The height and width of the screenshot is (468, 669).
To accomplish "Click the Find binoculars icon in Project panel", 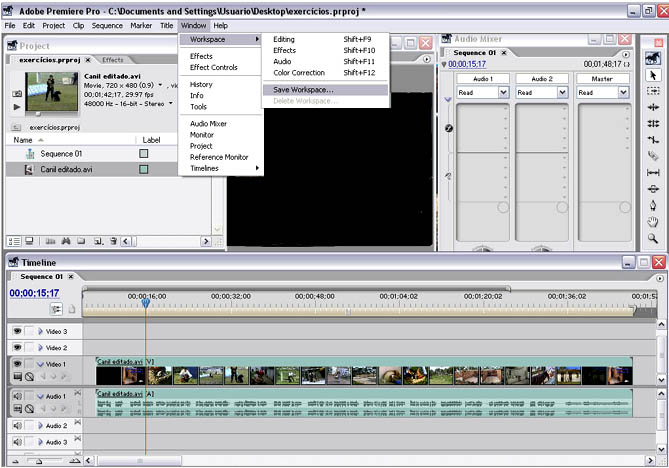I will (66, 241).
